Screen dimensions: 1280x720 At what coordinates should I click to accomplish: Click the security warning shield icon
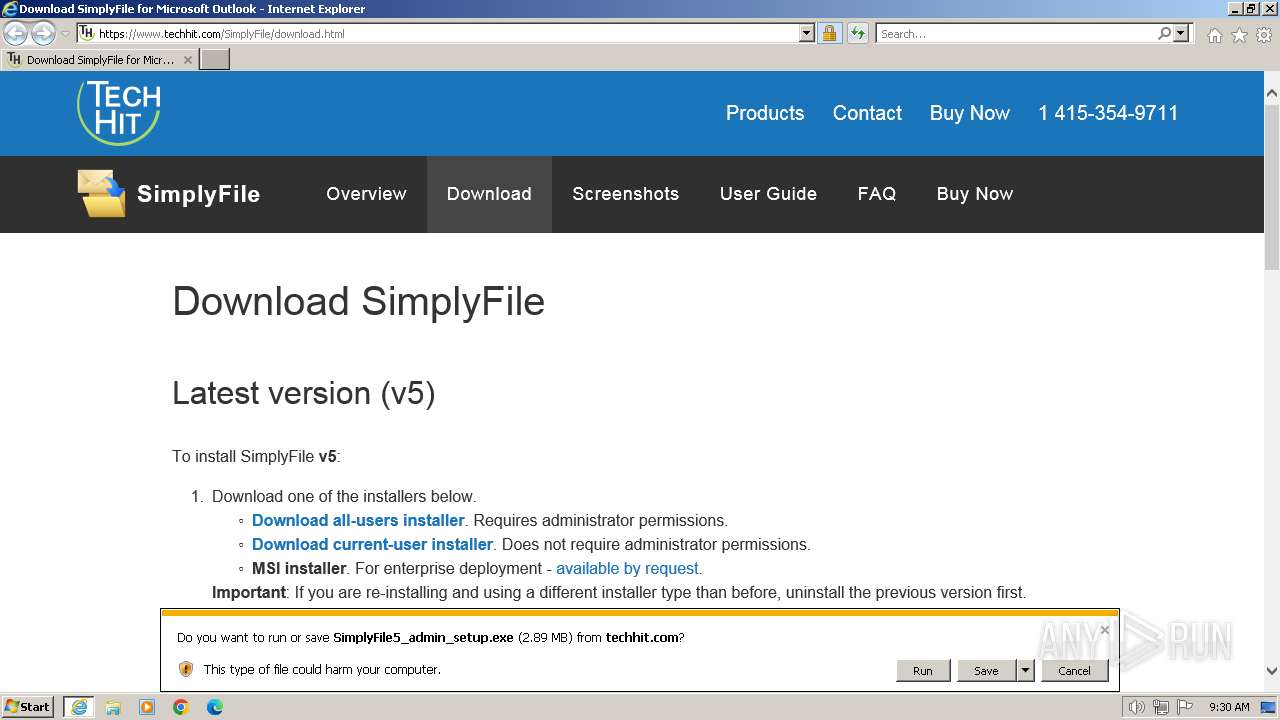tap(185, 669)
